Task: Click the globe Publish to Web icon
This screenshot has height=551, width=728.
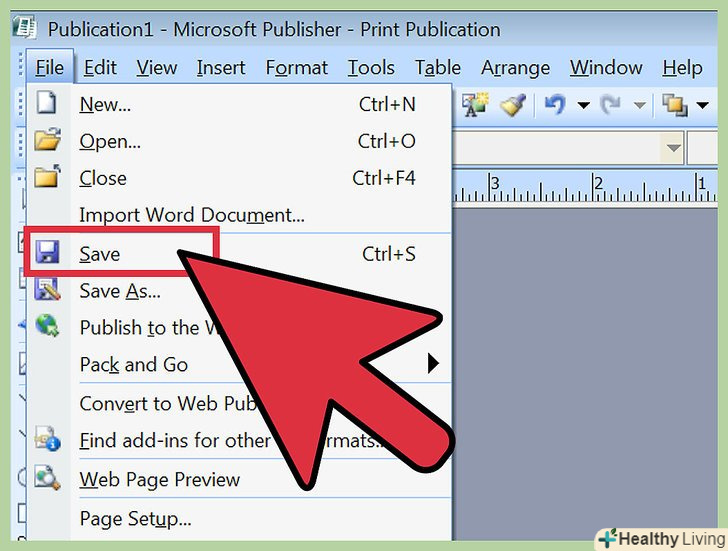Action: [x=47, y=325]
